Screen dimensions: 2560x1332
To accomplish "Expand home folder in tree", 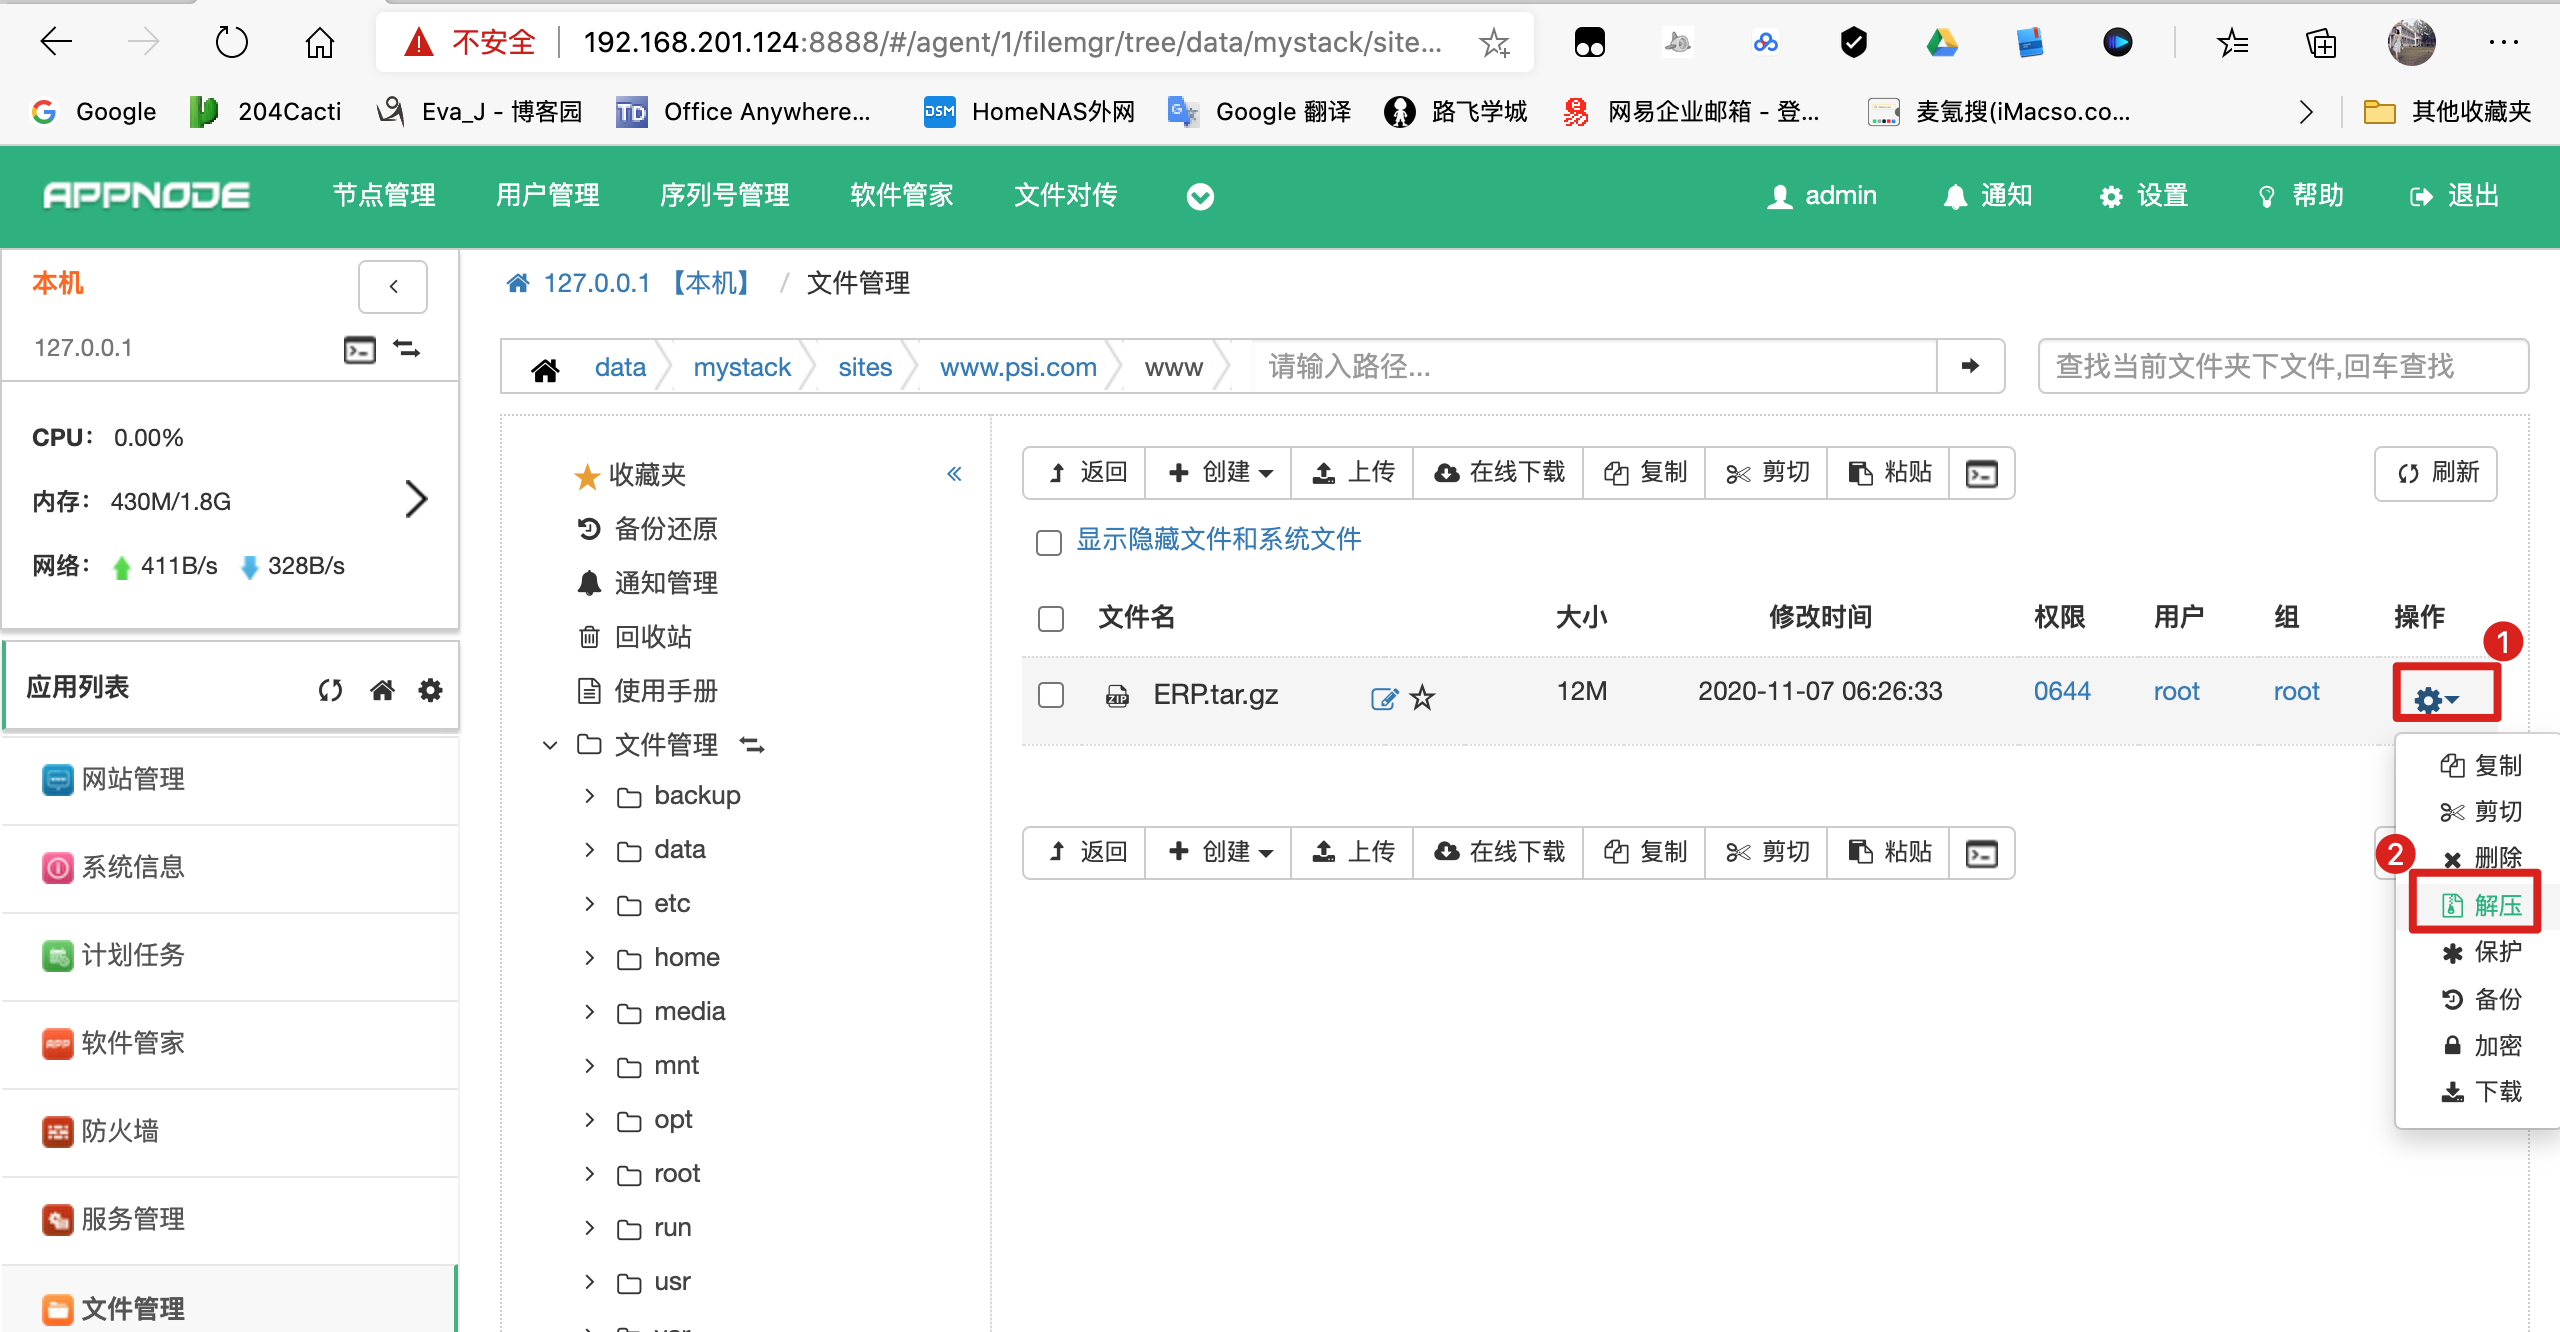I will tap(590, 958).
